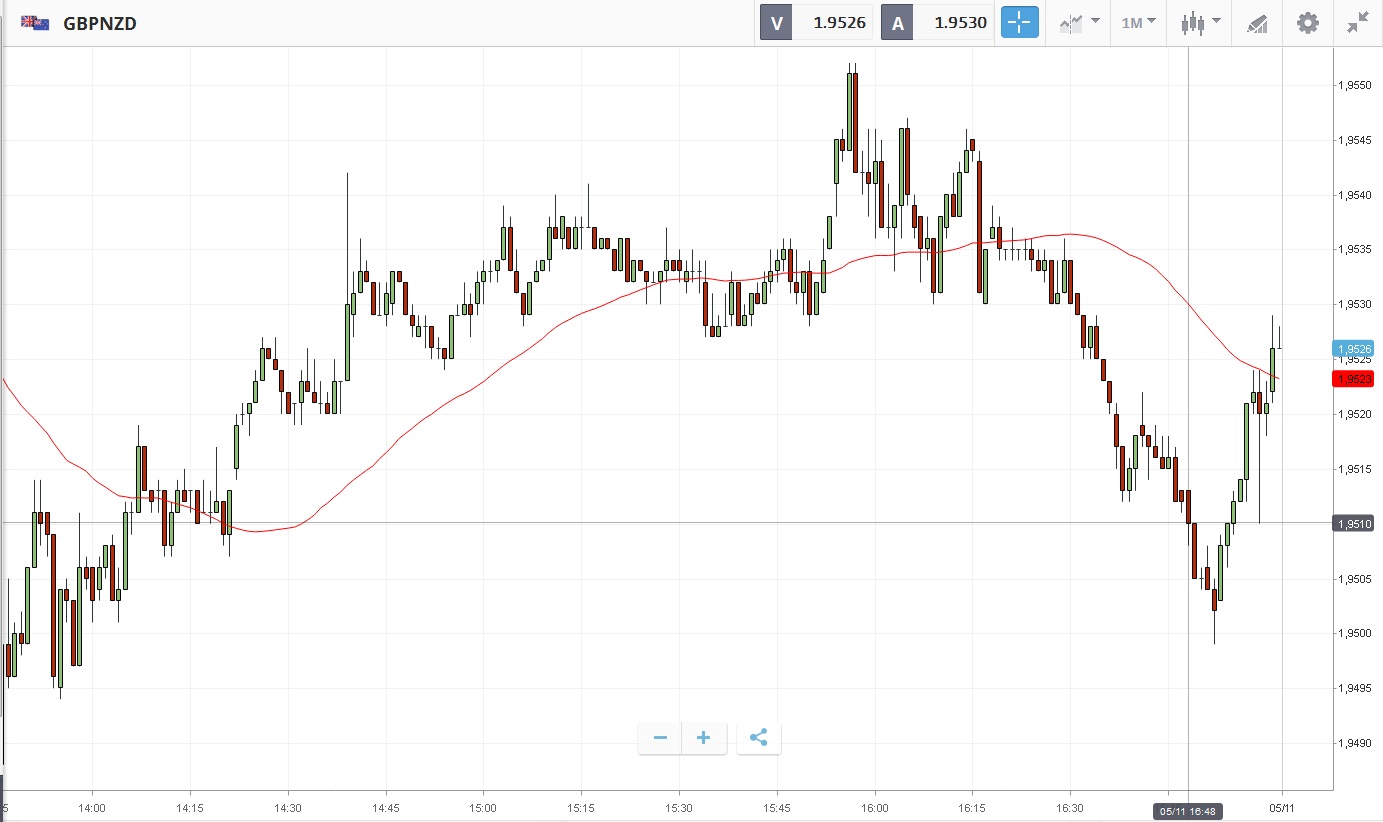This screenshot has width=1383, height=822.
Task: Click the 1.9510 crosshair price label
Action: [x=1354, y=523]
